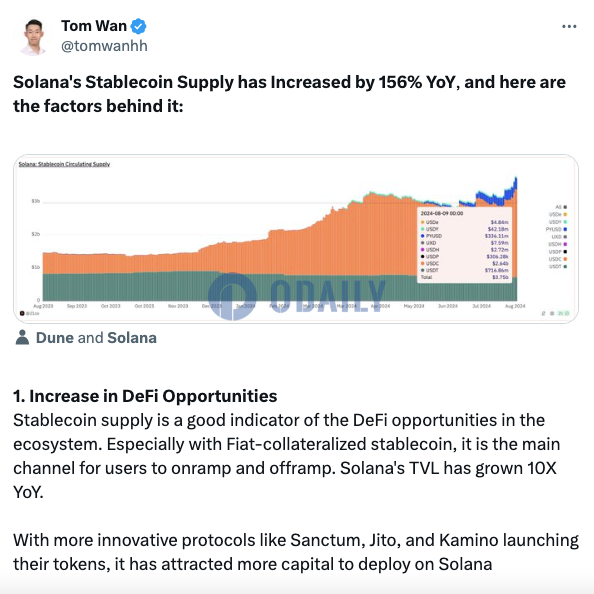This screenshot has width=594, height=594.
Task: Open the embedded stablecoin supply chart image
Action: tap(296, 239)
